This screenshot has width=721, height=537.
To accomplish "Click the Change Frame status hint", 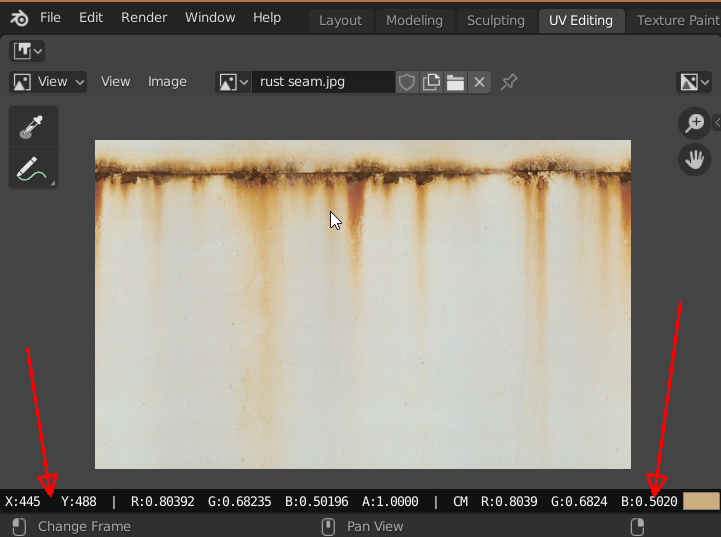I will pyautogui.click(x=84, y=526).
